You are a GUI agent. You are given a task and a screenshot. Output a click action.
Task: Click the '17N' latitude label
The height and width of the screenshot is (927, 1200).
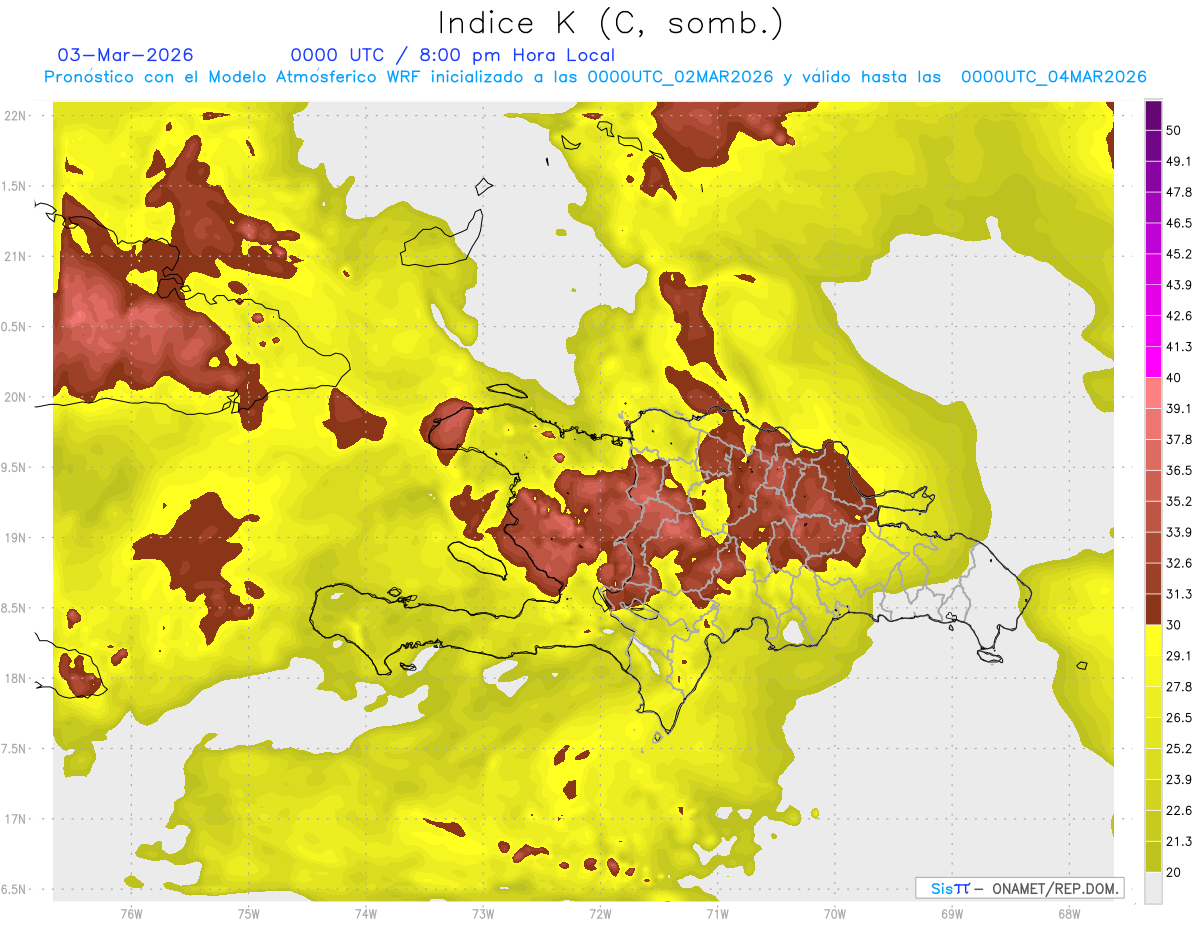click(15, 819)
